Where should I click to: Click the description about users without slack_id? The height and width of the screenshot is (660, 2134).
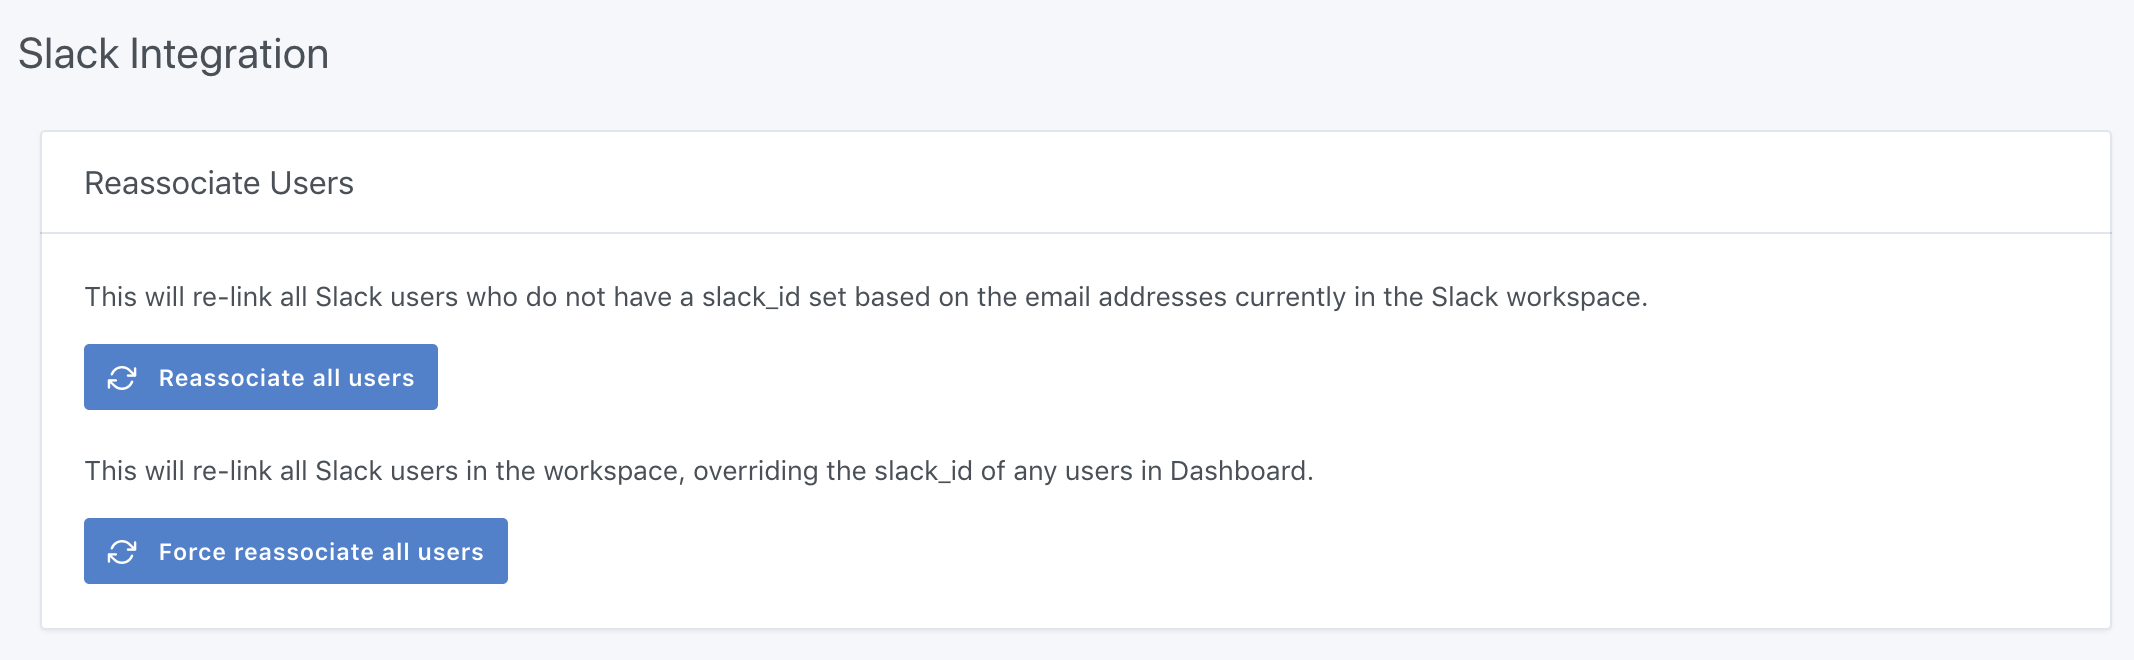pos(865,297)
